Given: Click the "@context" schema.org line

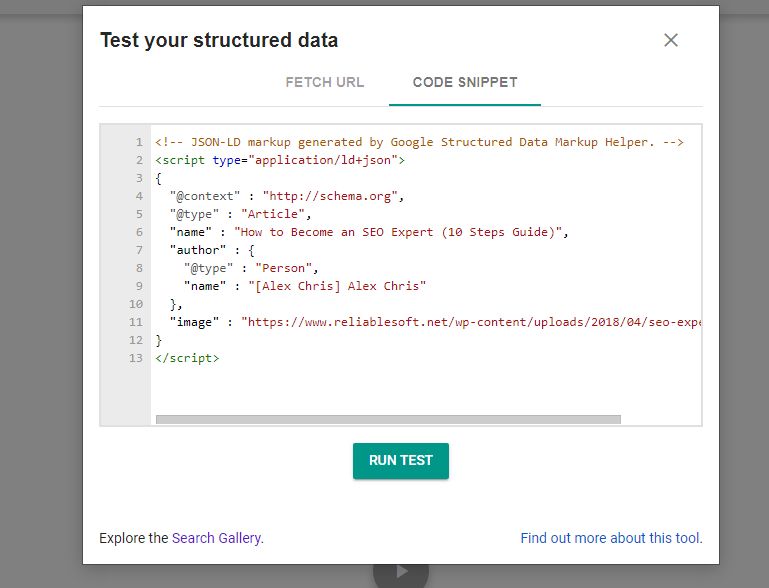Looking at the screenshot, I should [286, 196].
